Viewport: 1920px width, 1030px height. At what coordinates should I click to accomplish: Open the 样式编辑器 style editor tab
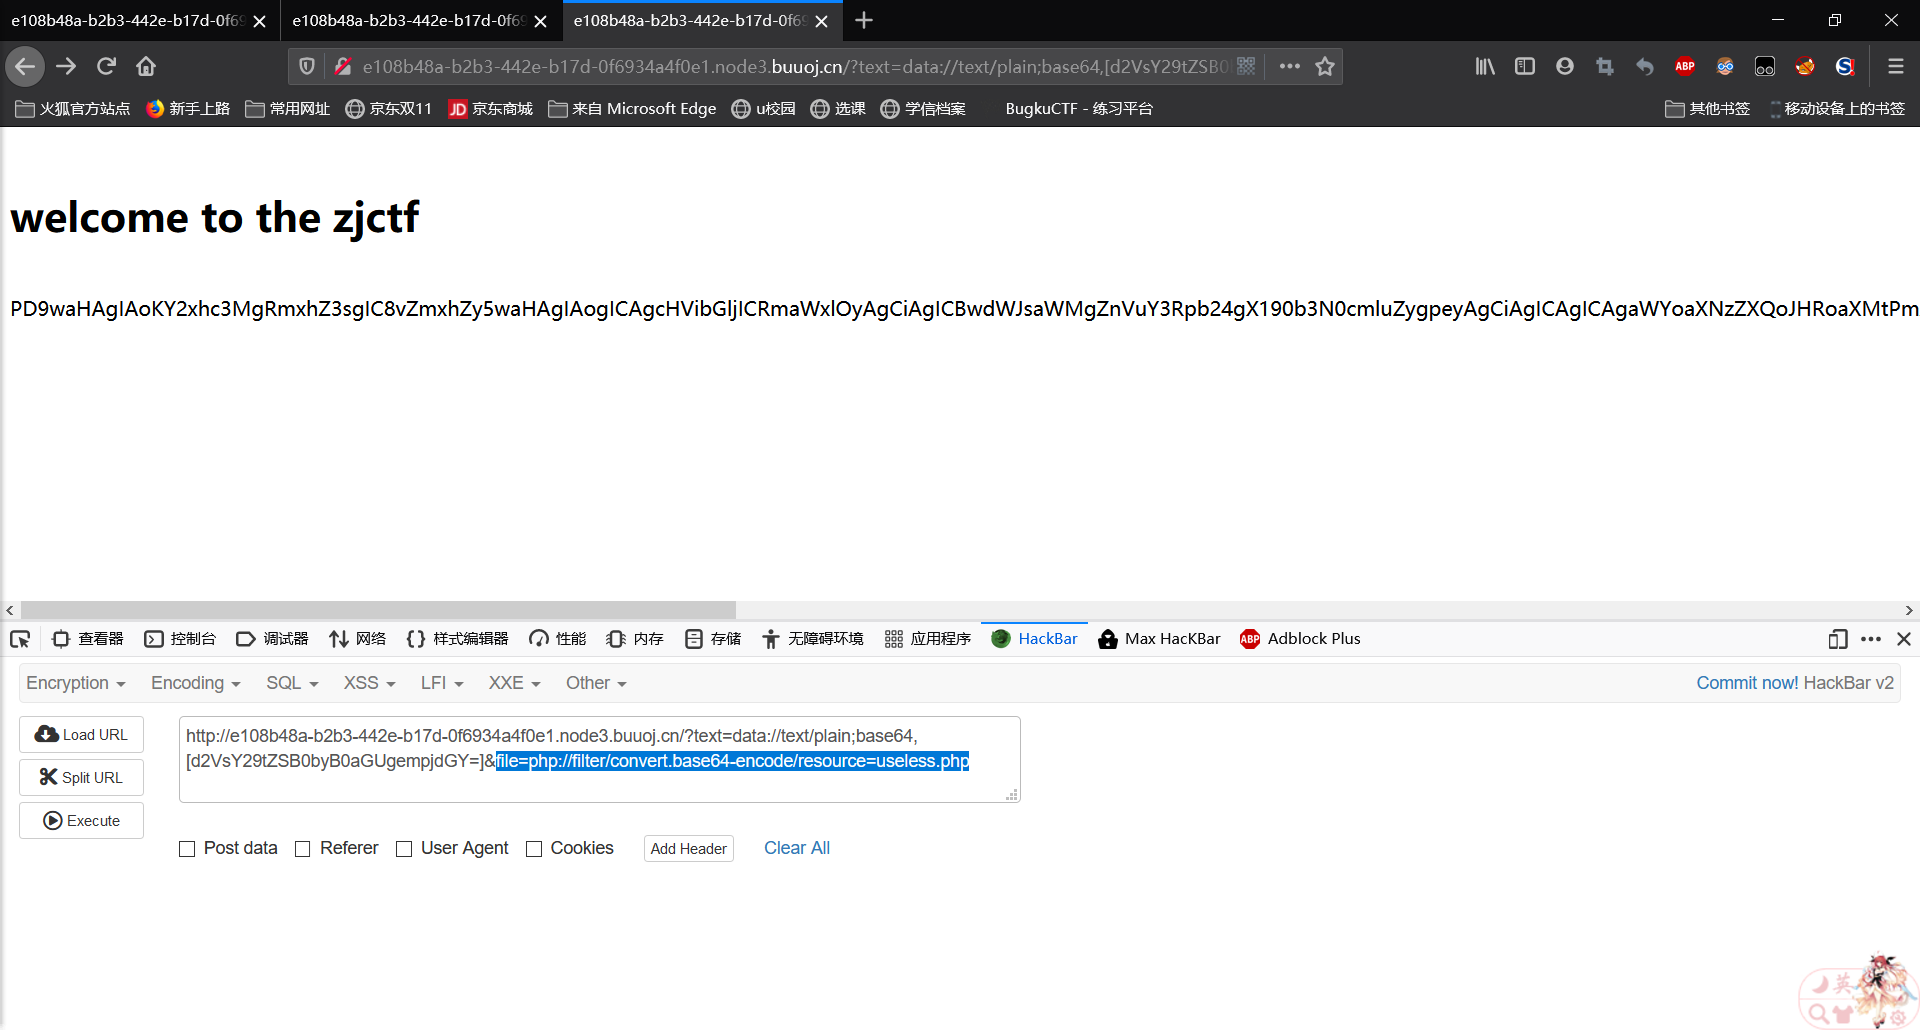pos(457,639)
